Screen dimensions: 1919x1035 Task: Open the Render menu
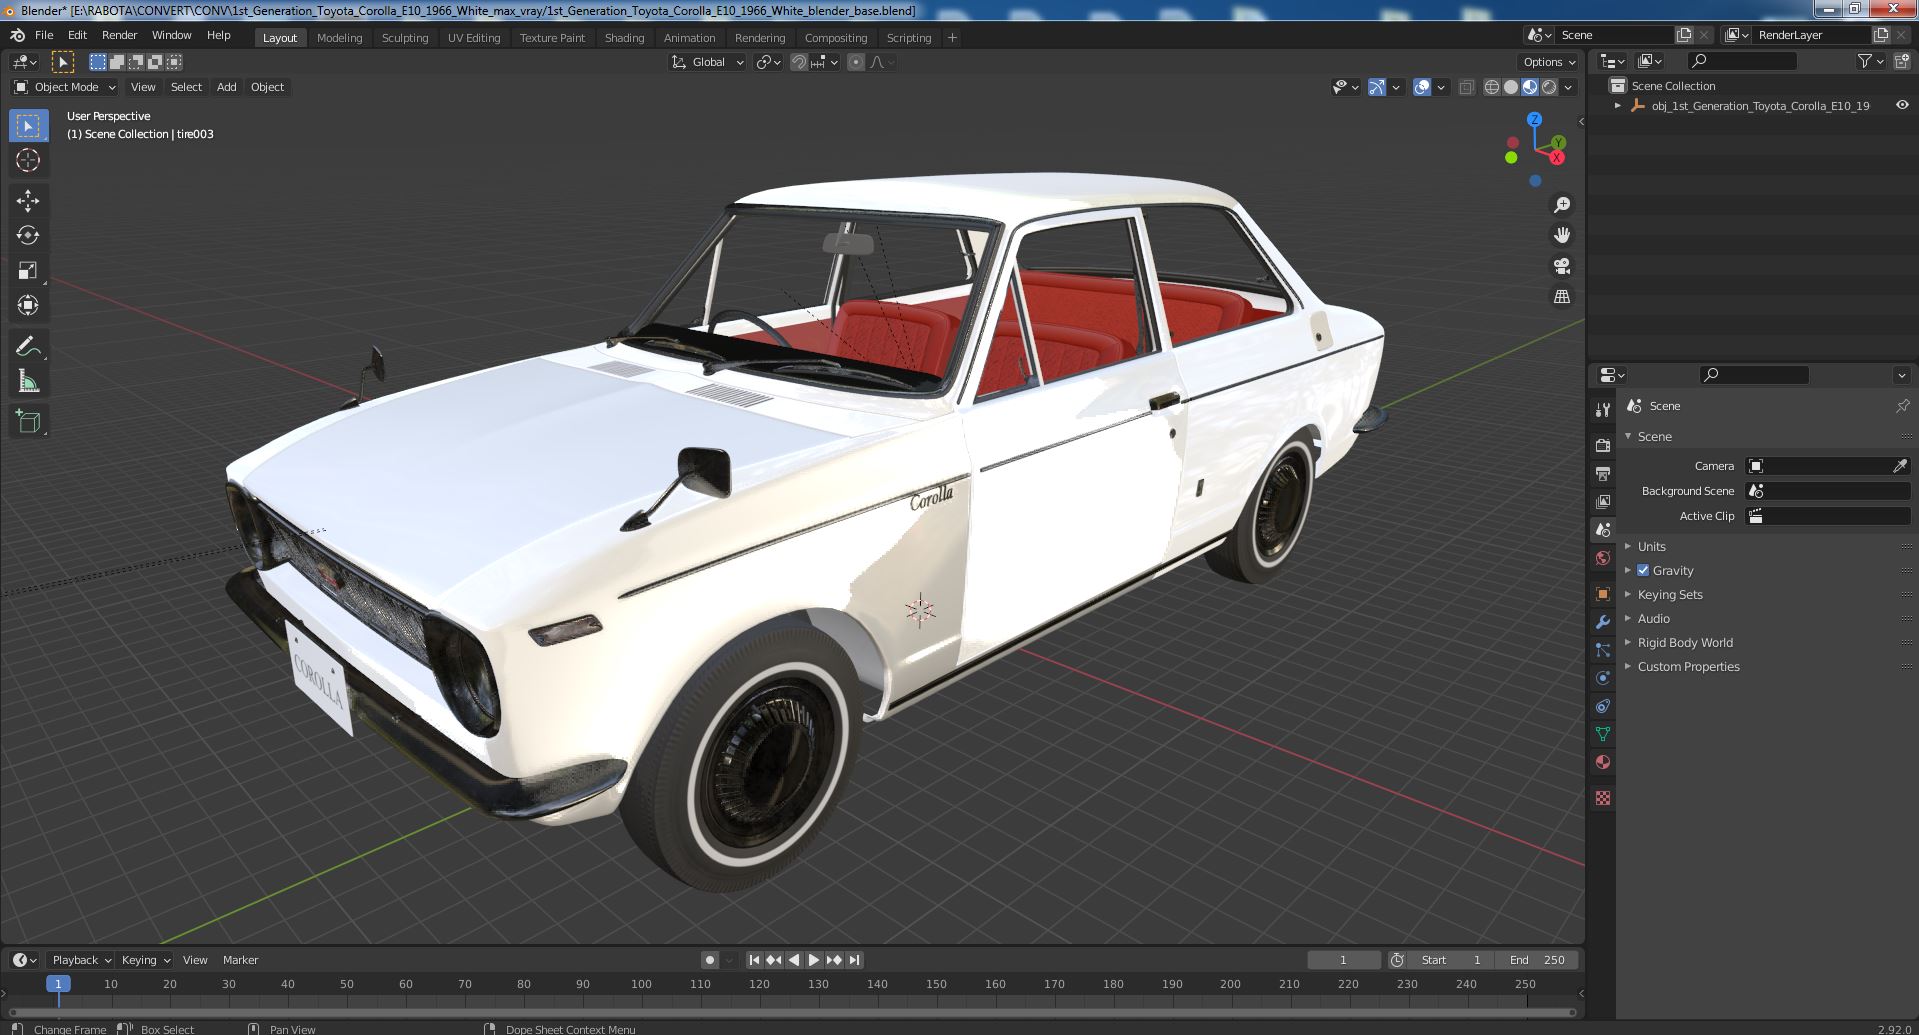click(119, 35)
